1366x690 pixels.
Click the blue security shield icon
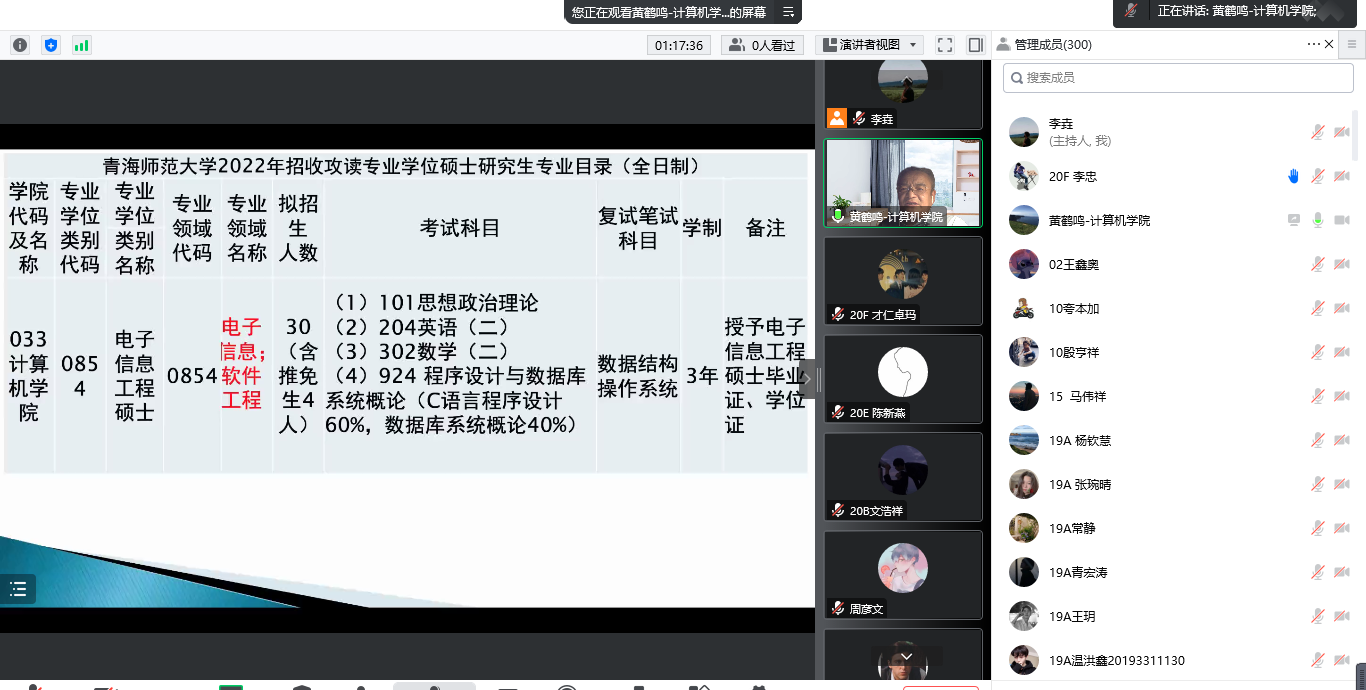coord(51,45)
